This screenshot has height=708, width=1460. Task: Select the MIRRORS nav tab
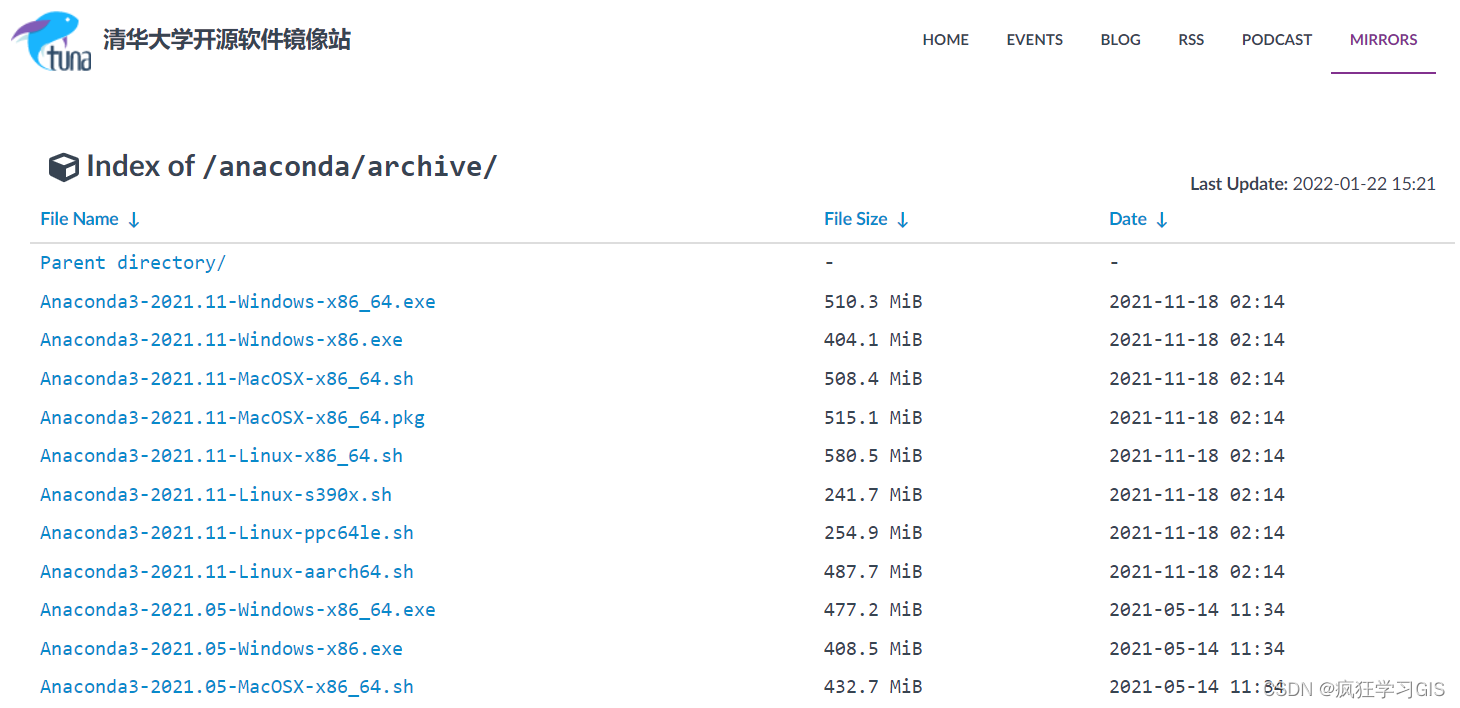pos(1383,40)
